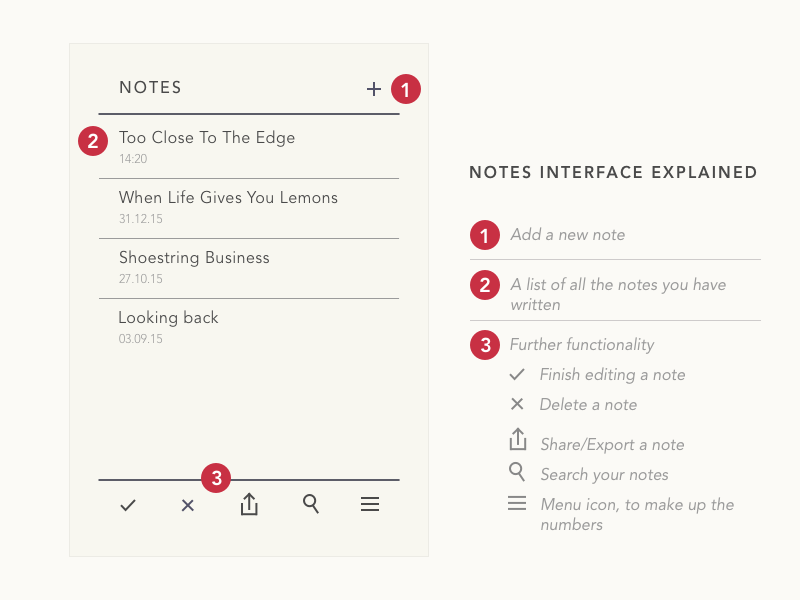The width and height of the screenshot is (800, 600).
Task: Open the 'Looking back' note
Action: tap(168, 318)
